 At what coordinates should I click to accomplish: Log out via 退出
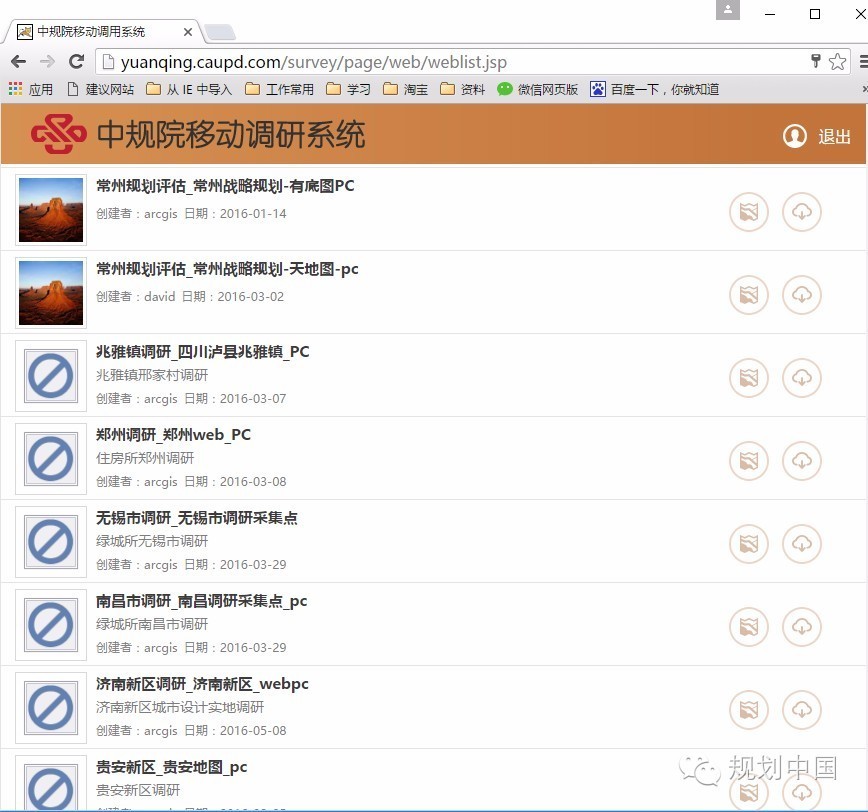click(x=834, y=136)
